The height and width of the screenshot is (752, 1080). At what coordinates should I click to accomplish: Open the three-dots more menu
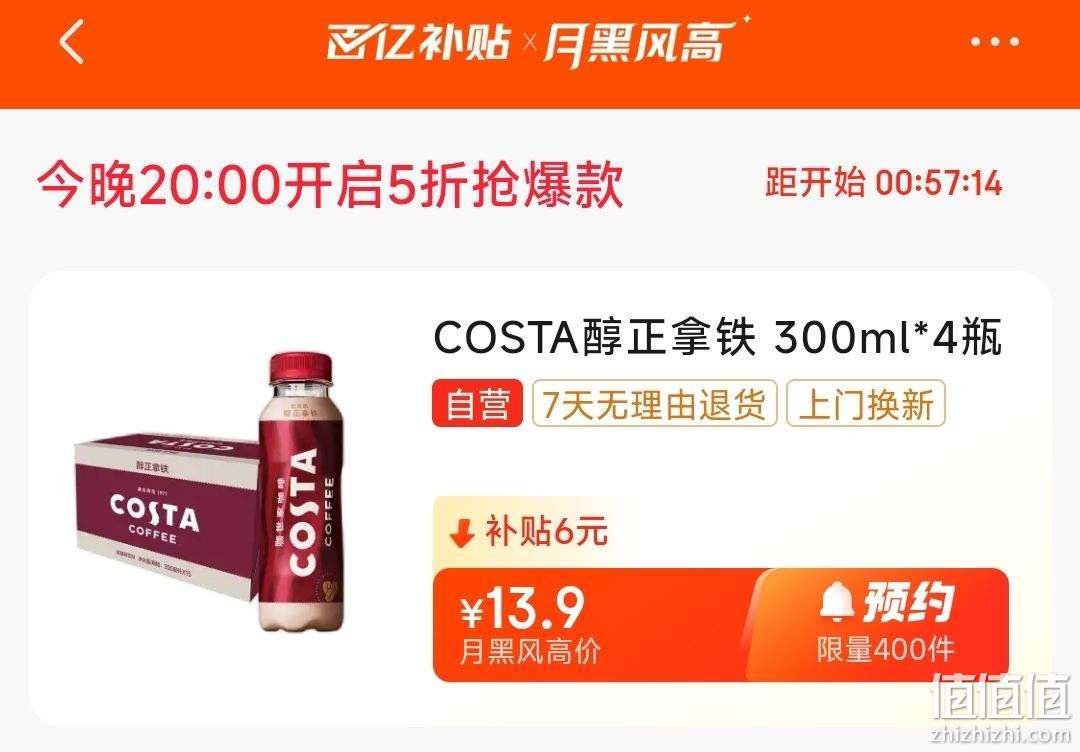tap(995, 42)
